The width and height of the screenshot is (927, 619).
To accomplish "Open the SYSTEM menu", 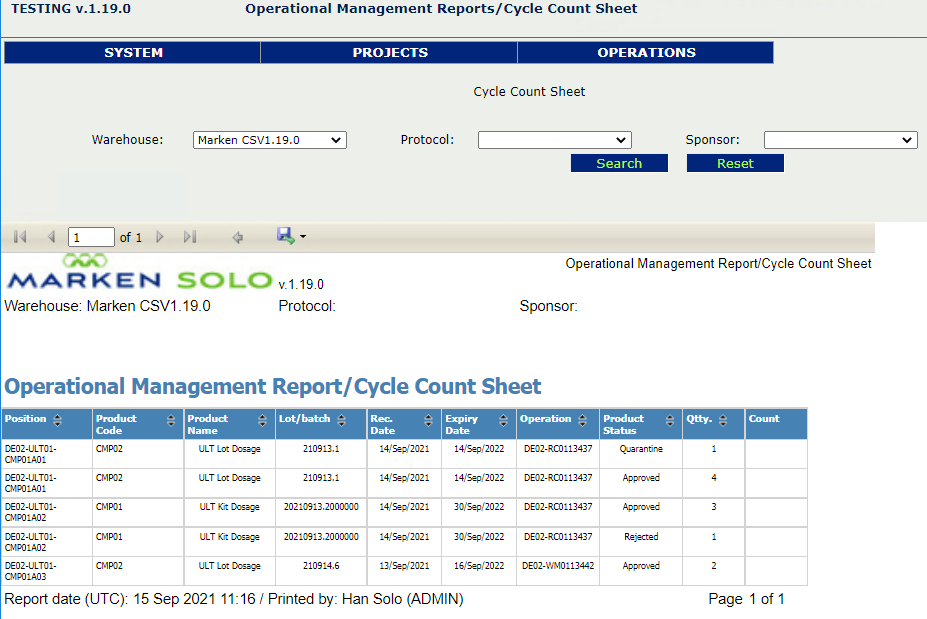I will pyautogui.click(x=133, y=53).
